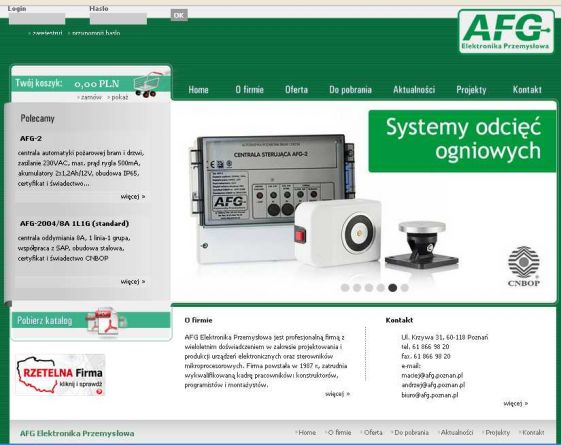Click the Polecamy heading
Screen dimensions: 561x445
point(37,118)
